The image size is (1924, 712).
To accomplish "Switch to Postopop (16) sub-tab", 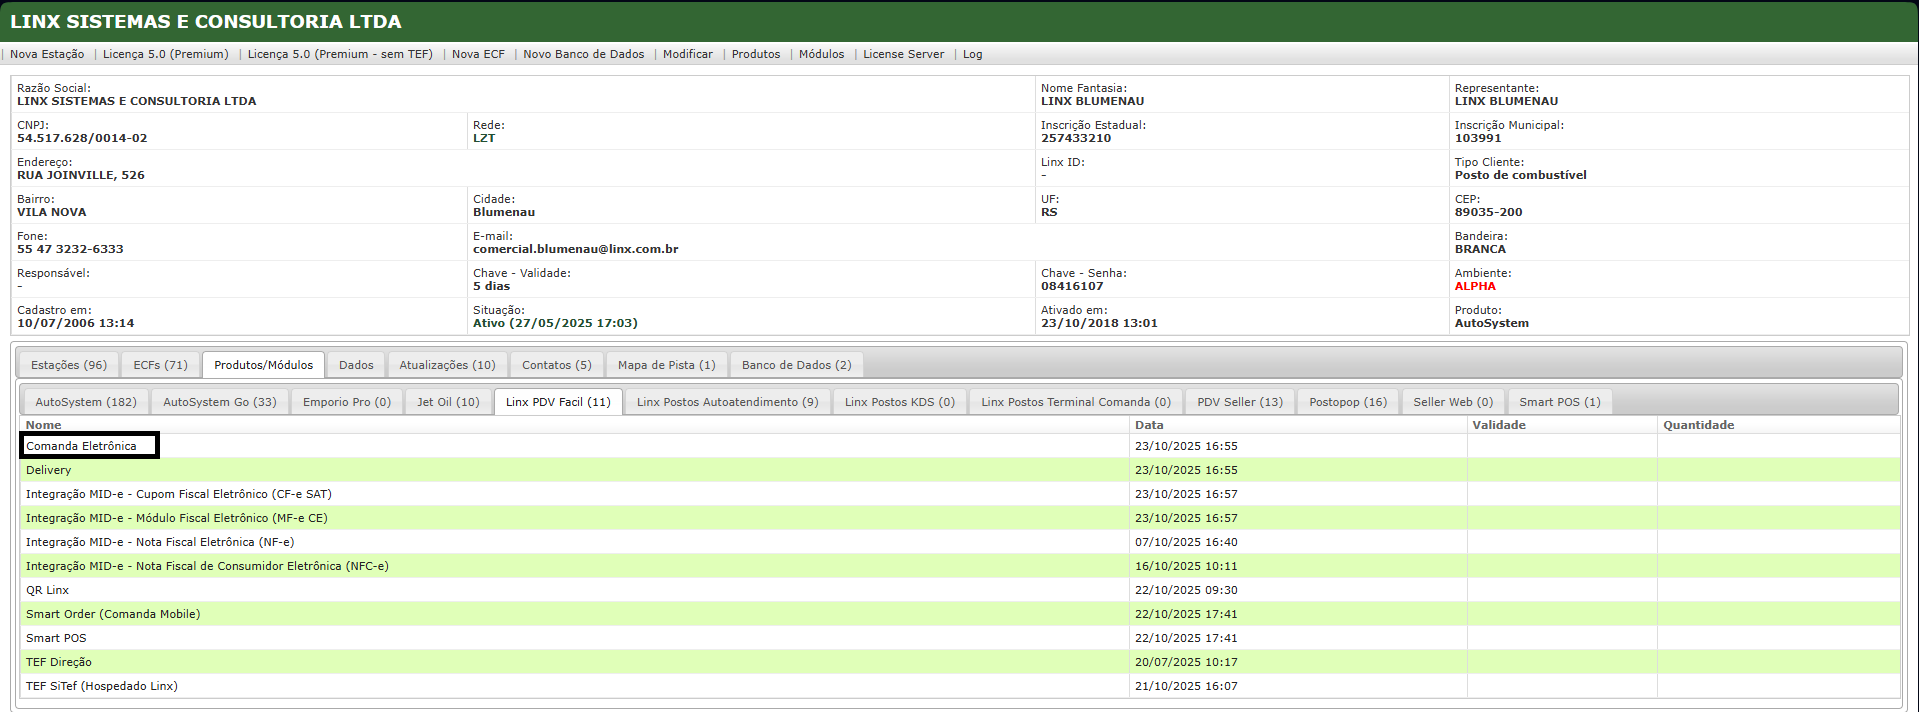I will pos(1348,402).
